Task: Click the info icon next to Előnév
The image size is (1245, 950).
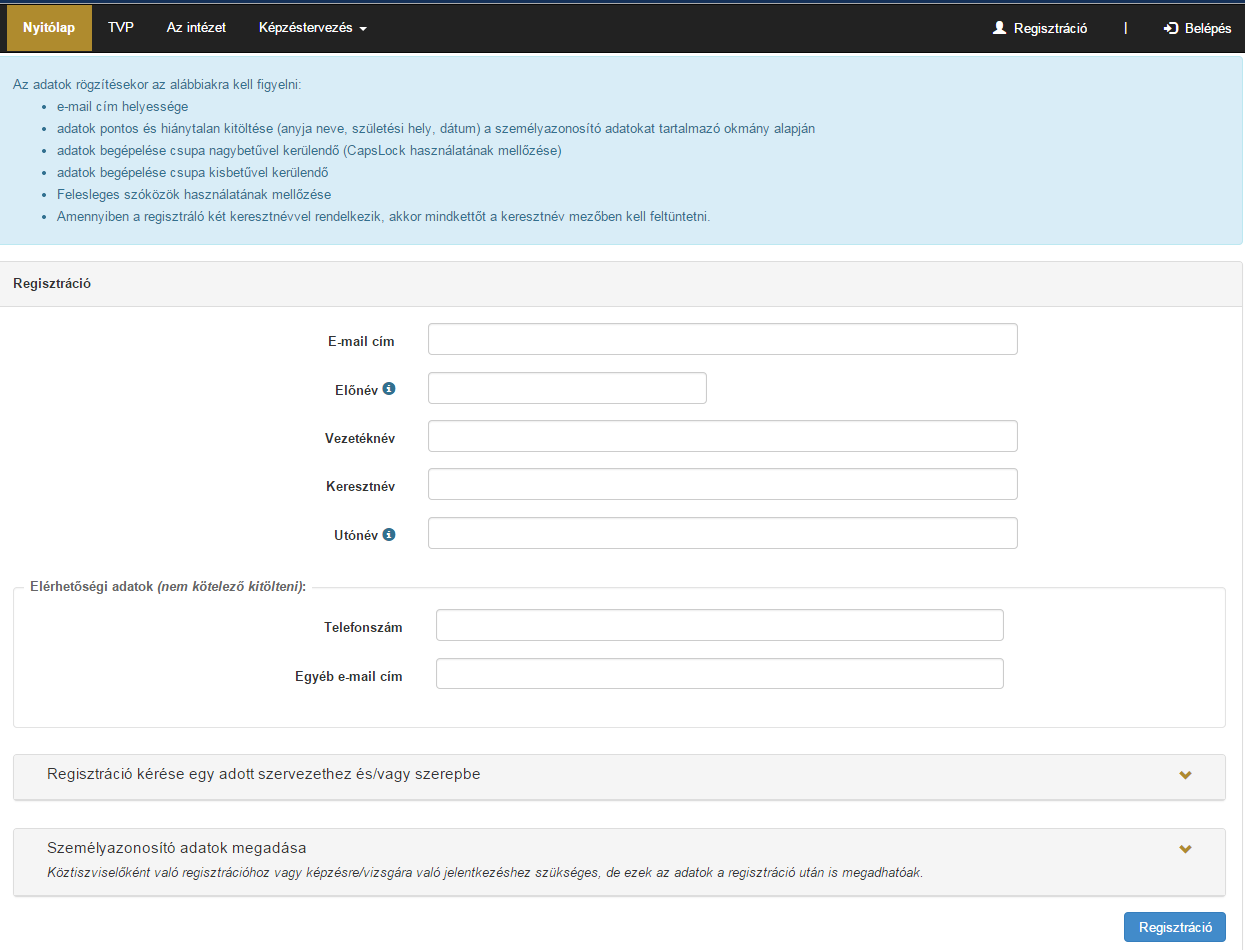Action: tap(389, 389)
